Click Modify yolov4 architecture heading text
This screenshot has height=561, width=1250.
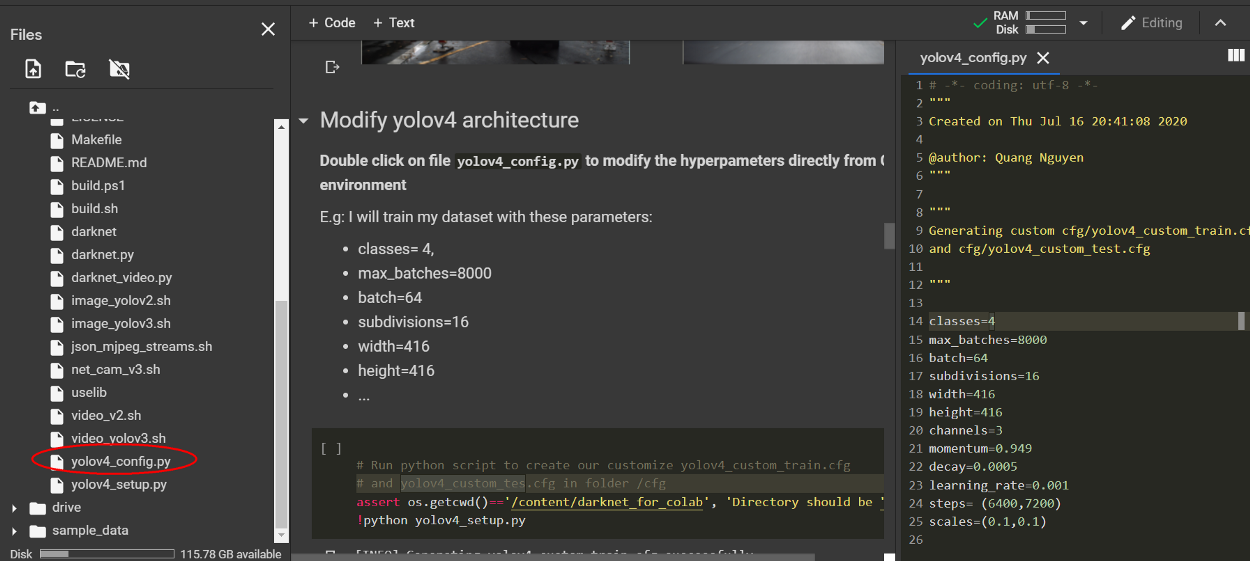(x=449, y=120)
